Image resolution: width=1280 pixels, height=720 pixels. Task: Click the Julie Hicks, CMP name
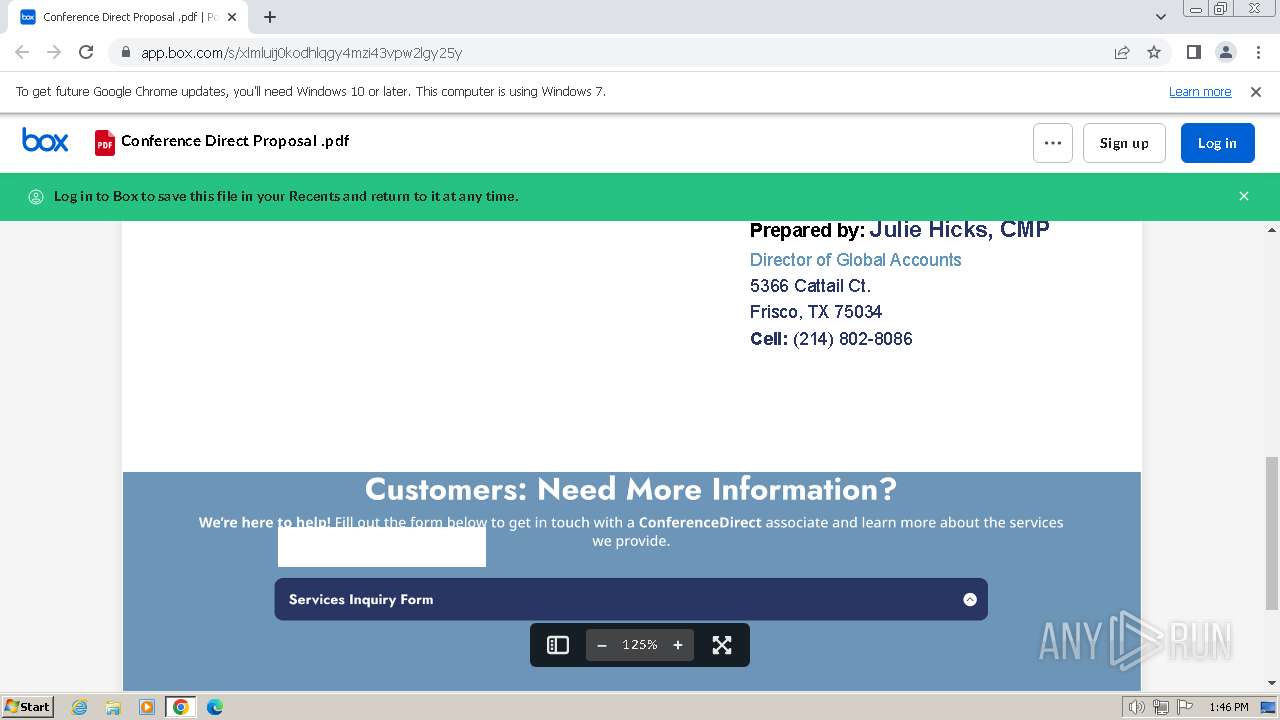pos(959,229)
